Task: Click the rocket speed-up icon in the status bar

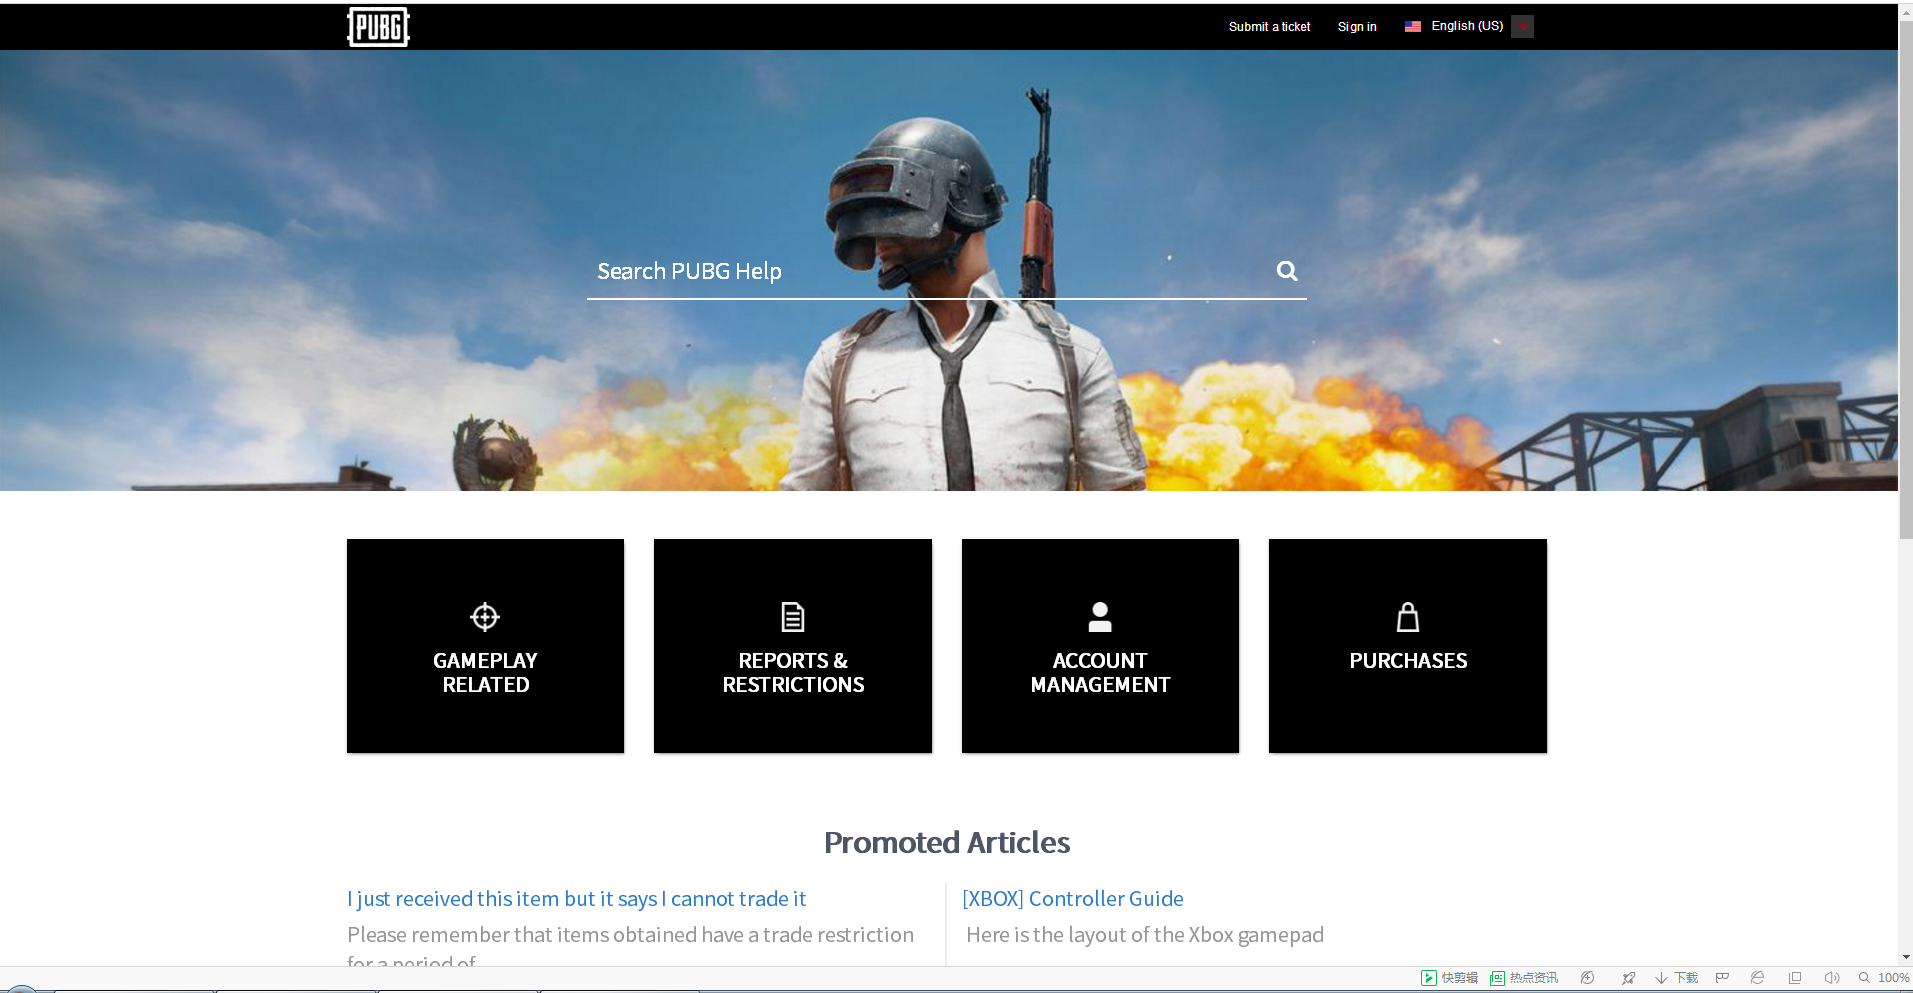Action: 1628,978
